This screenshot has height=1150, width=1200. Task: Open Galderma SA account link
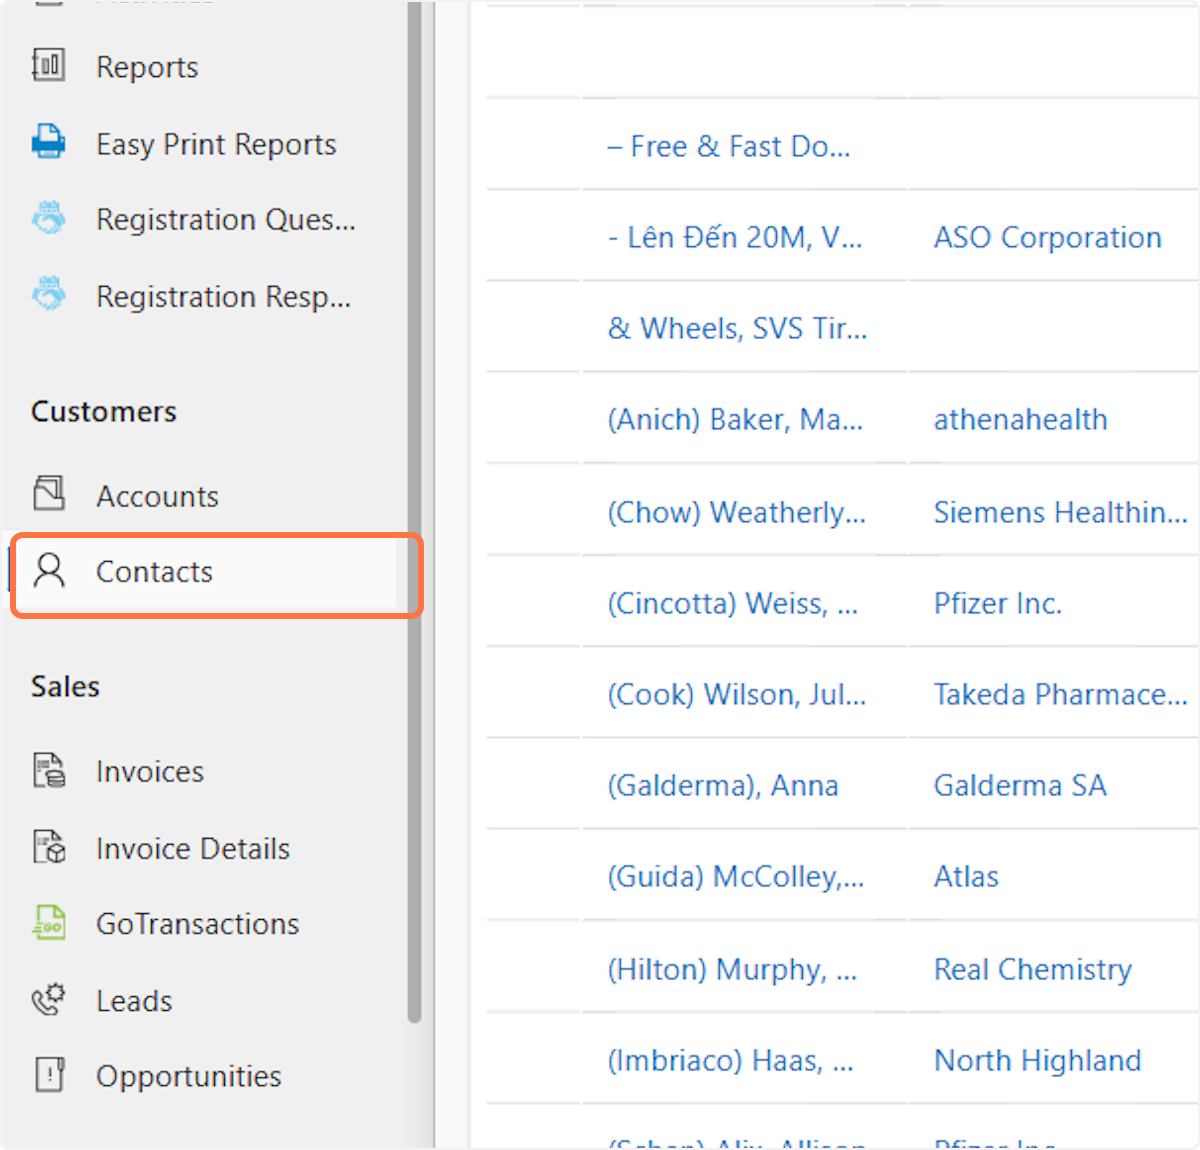(x=1020, y=785)
